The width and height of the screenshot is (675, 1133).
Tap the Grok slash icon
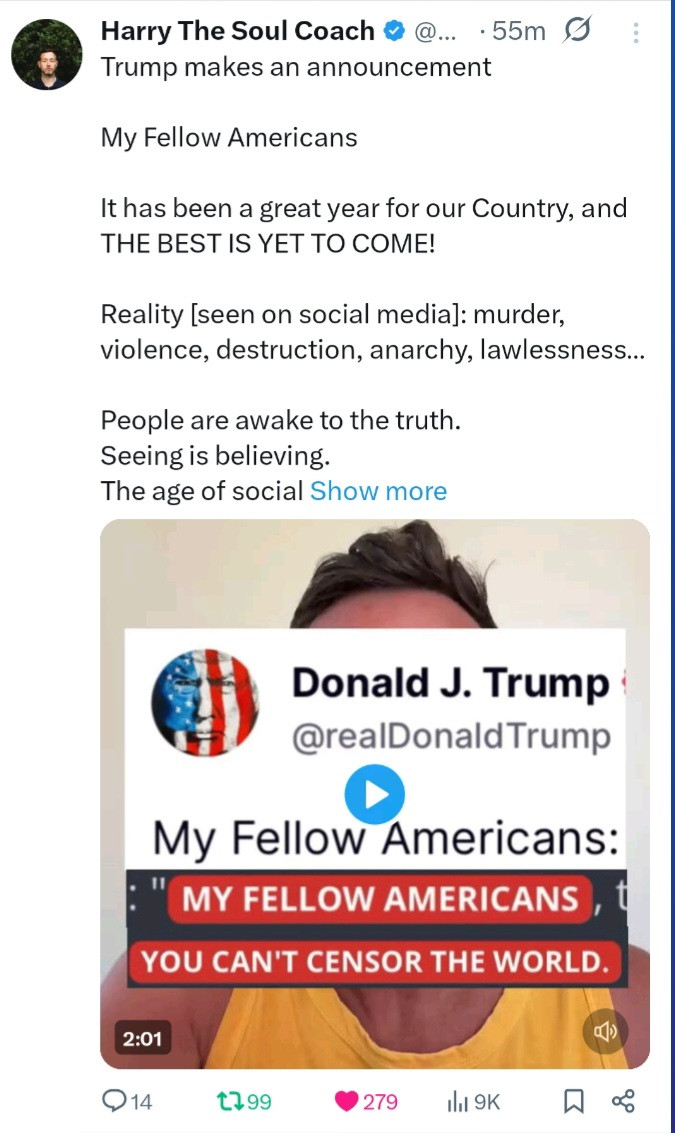[x=576, y=31]
